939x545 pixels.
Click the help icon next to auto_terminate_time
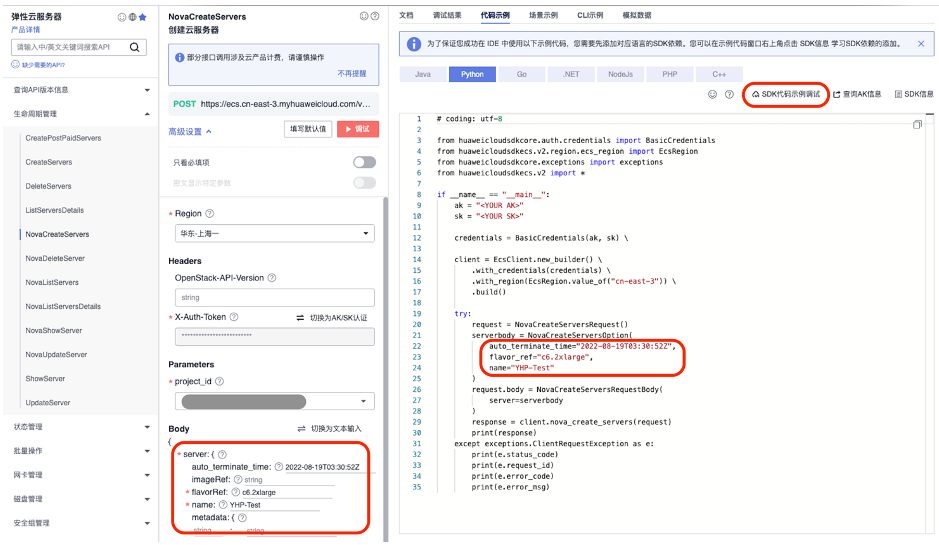pyautogui.click(x=278, y=467)
